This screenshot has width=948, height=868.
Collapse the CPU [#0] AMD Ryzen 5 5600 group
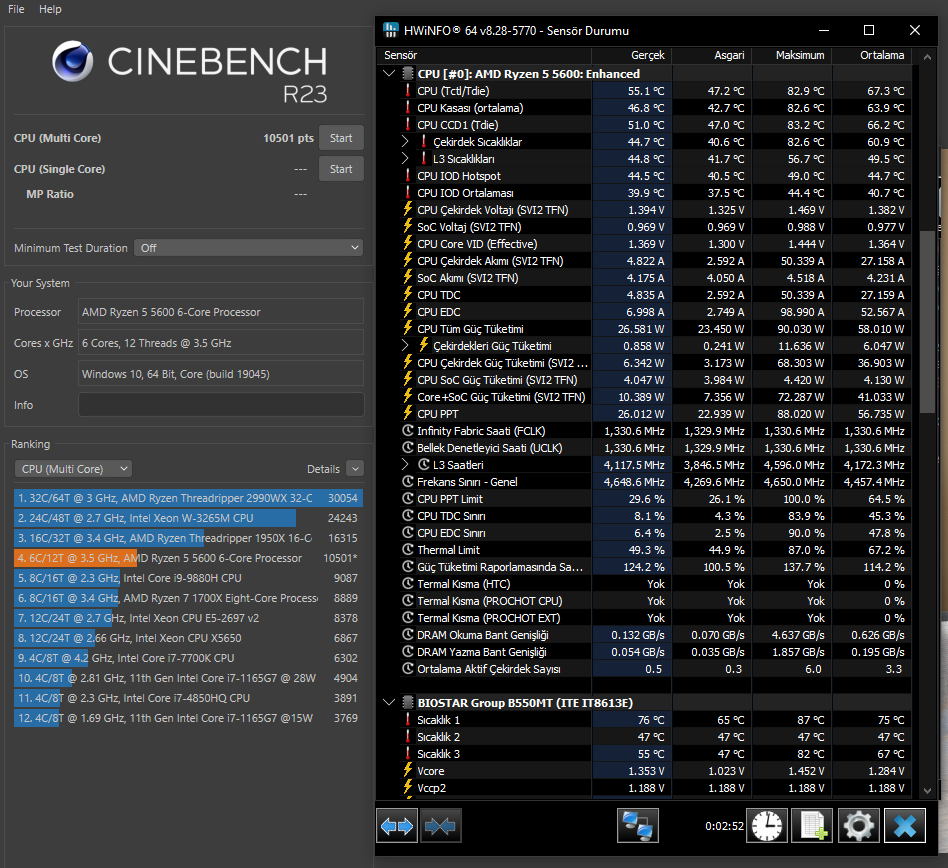(x=389, y=74)
